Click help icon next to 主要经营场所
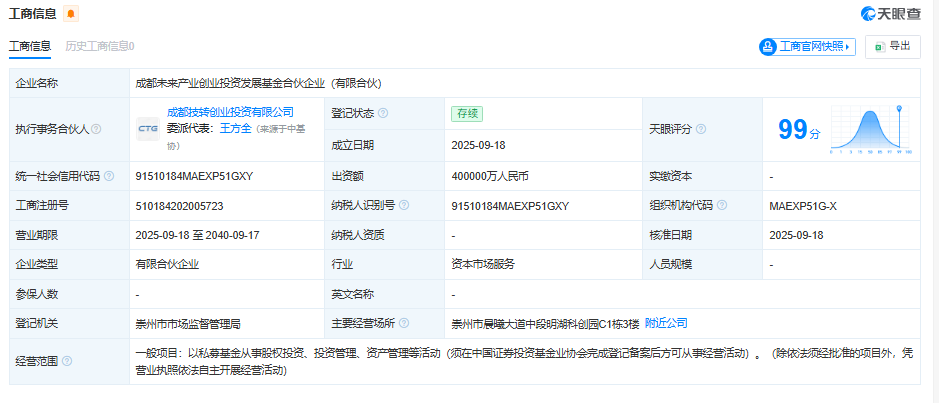This screenshot has height=403, width=939. point(403,323)
